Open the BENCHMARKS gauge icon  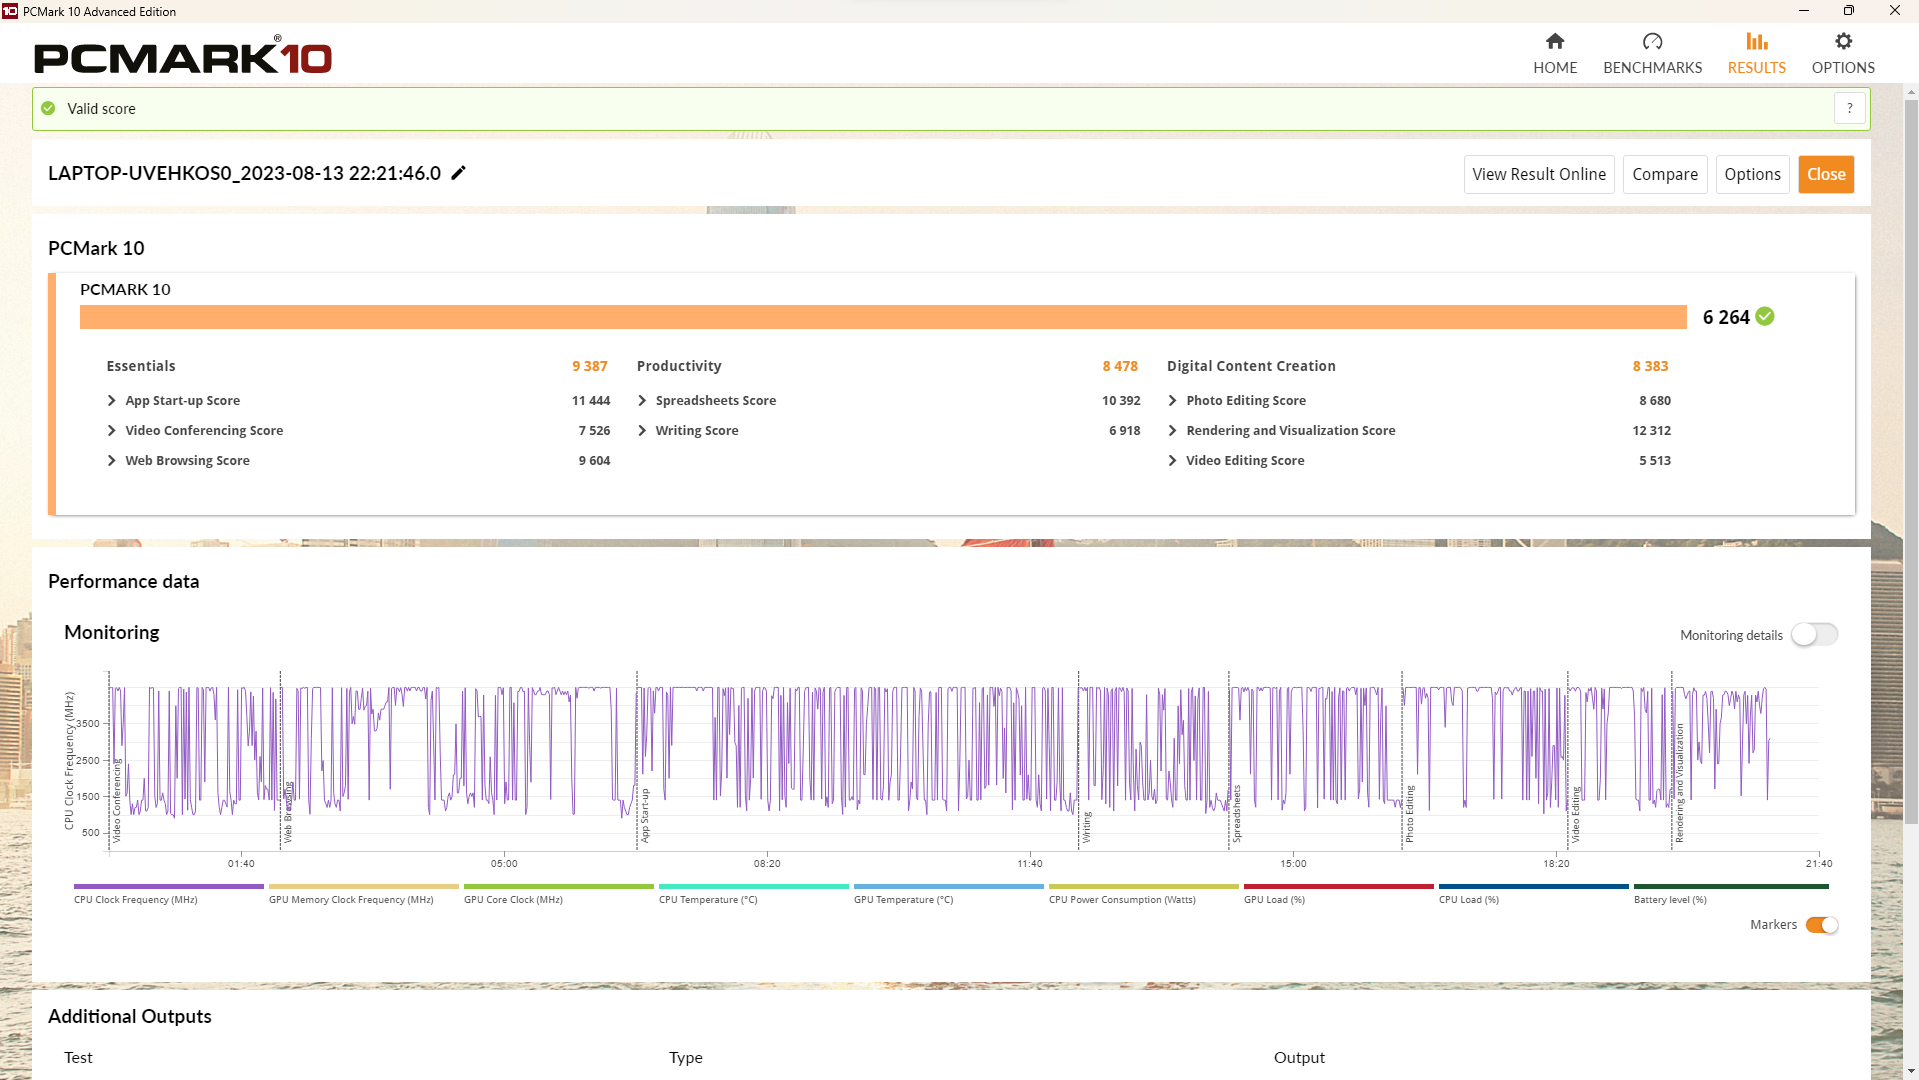click(1652, 41)
